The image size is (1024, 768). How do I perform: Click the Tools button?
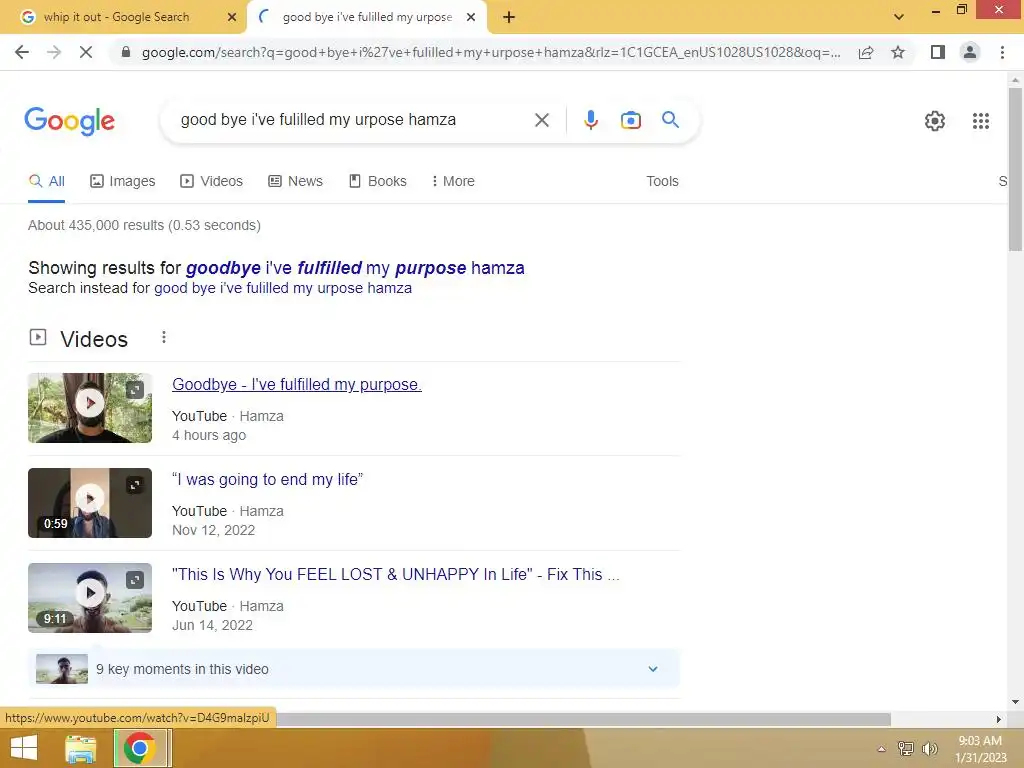(x=662, y=181)
